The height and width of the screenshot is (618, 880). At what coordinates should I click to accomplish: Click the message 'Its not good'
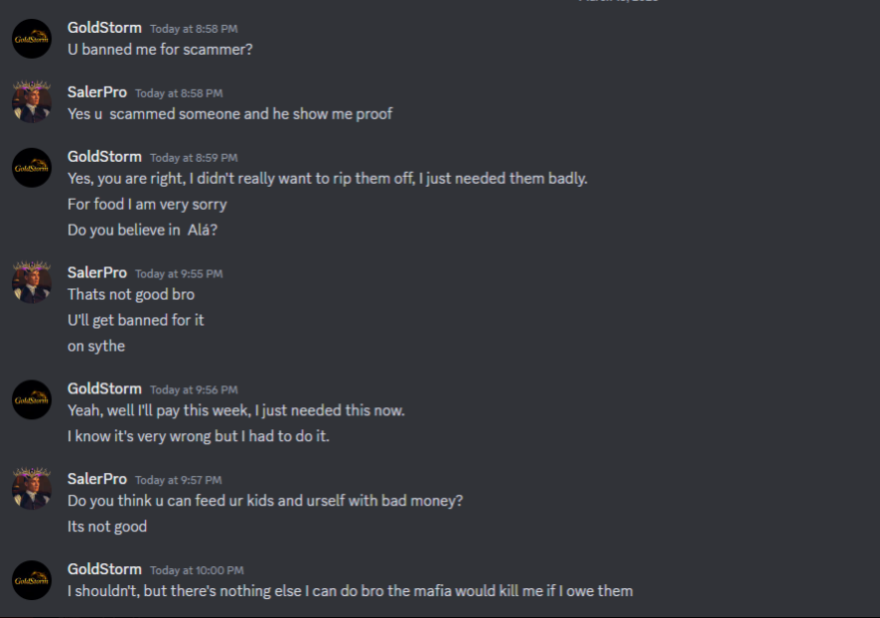107,527
